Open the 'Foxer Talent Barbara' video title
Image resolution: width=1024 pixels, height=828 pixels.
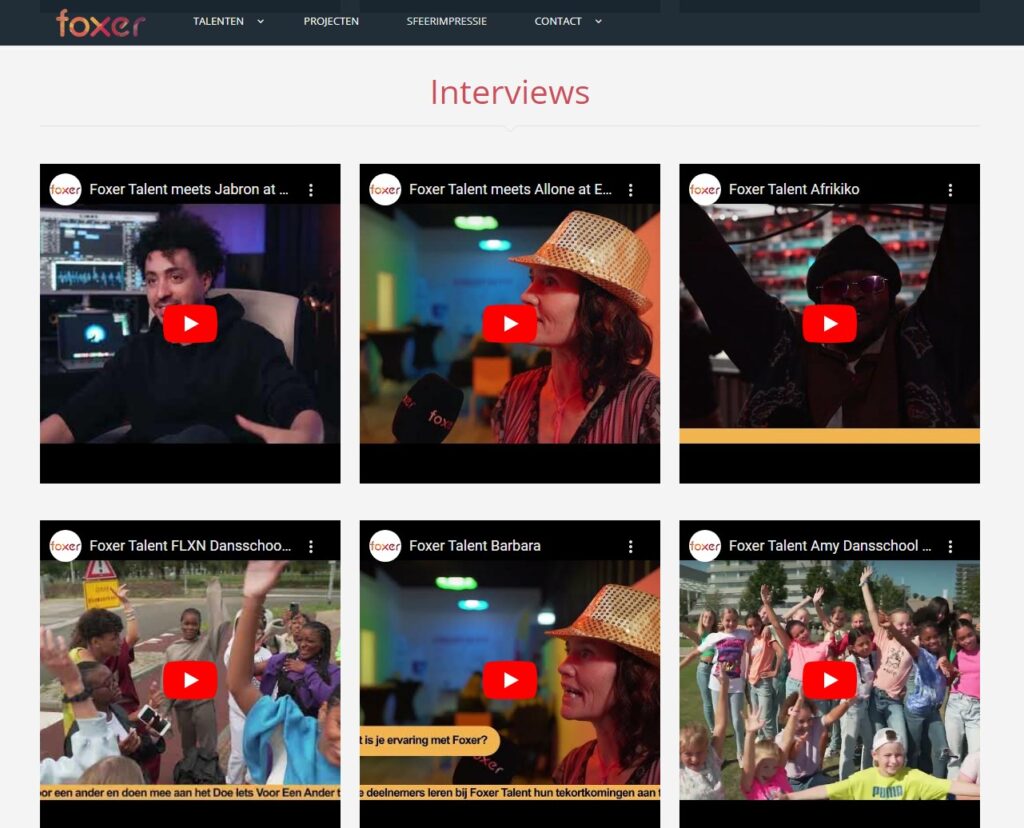[x=475, y=546]
